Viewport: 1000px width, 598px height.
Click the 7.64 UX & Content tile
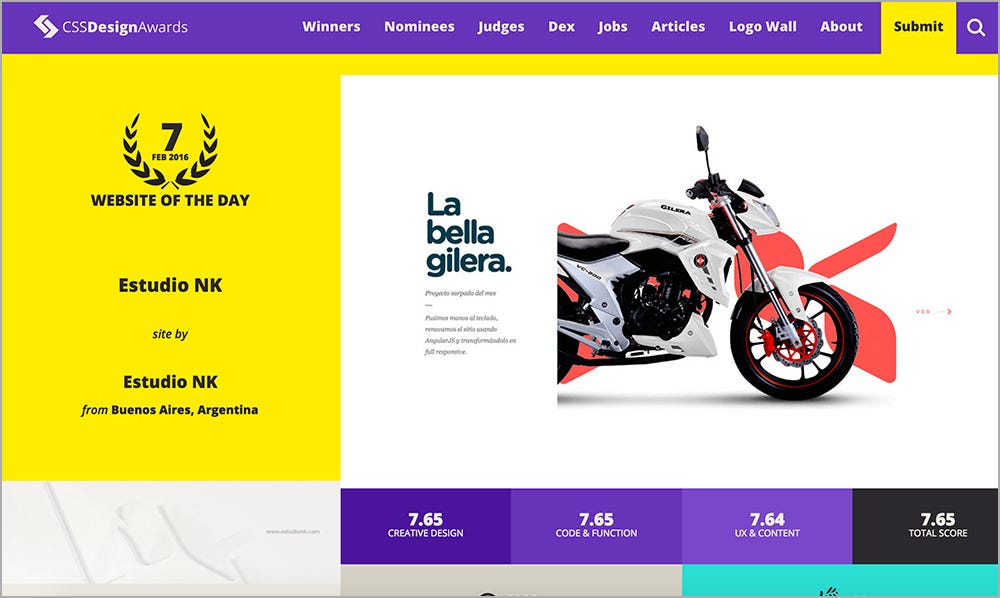tap(767, 526)
